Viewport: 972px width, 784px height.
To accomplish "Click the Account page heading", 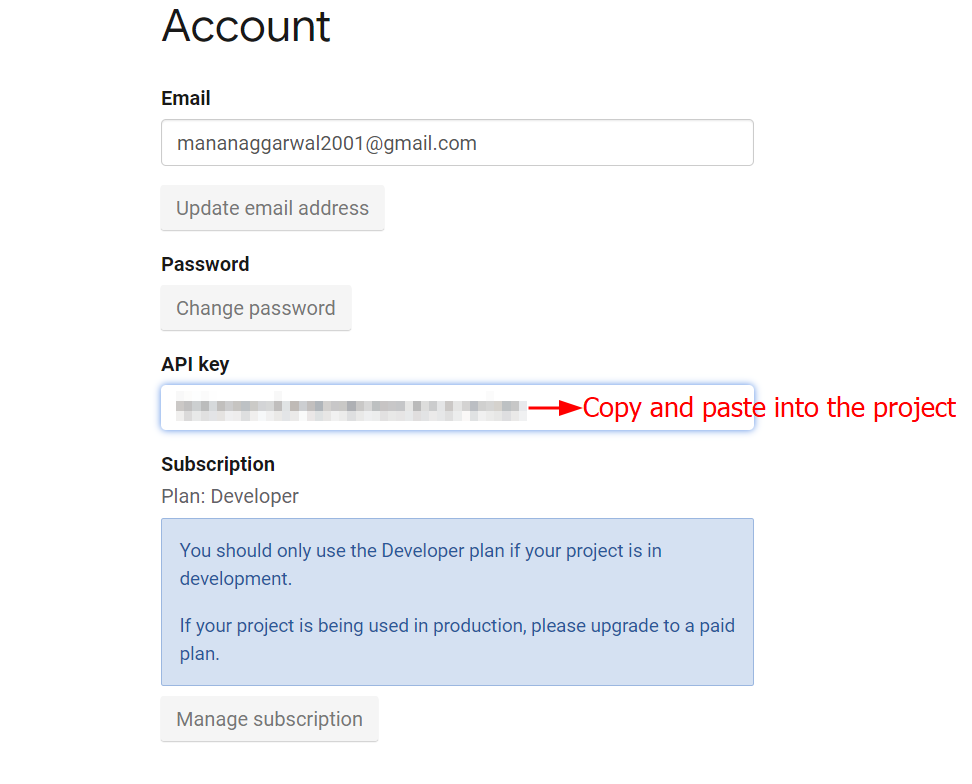I will 245,27.
